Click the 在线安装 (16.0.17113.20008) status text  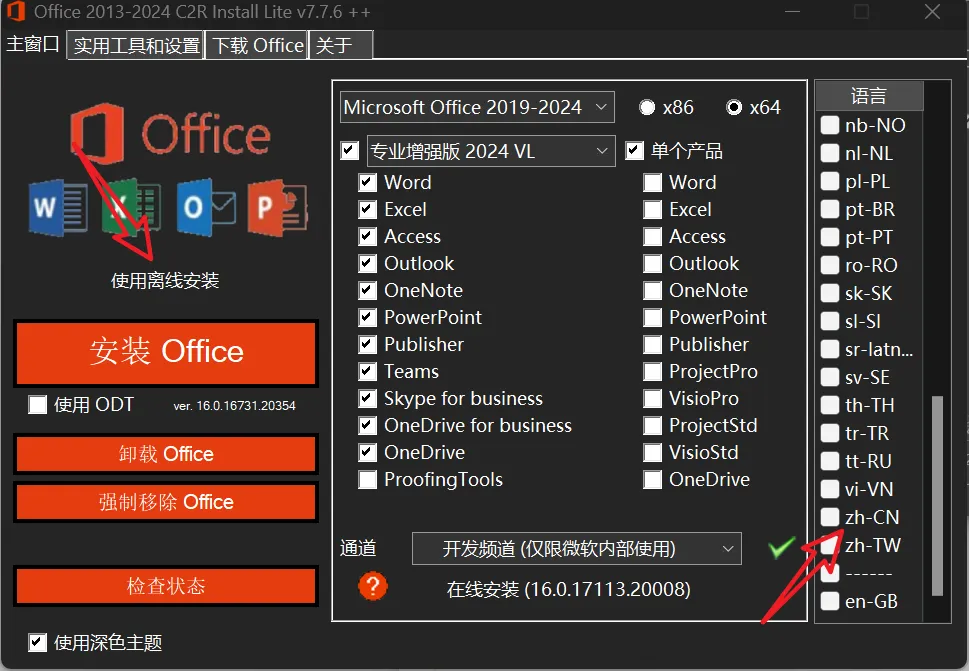pyautogui.click(x=569, y=589)
